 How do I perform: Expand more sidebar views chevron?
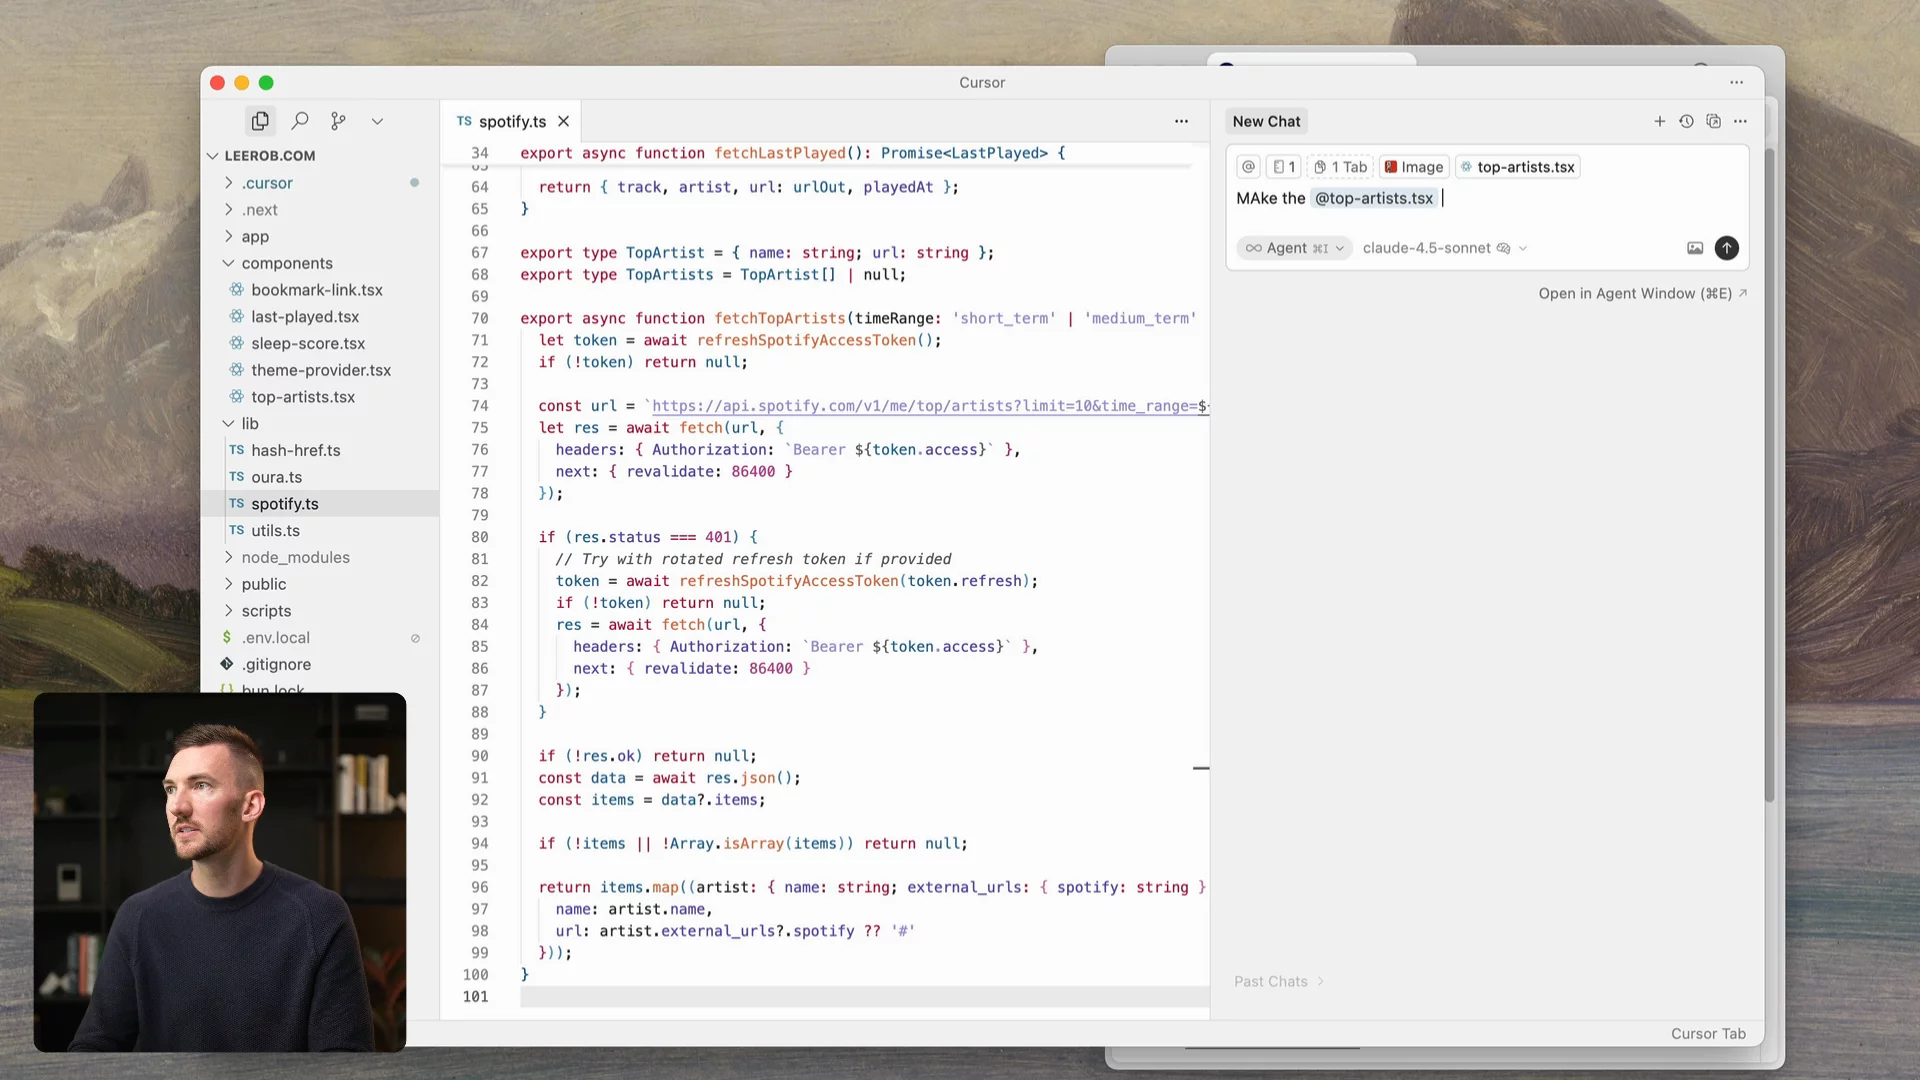click(x=377, y=121)
